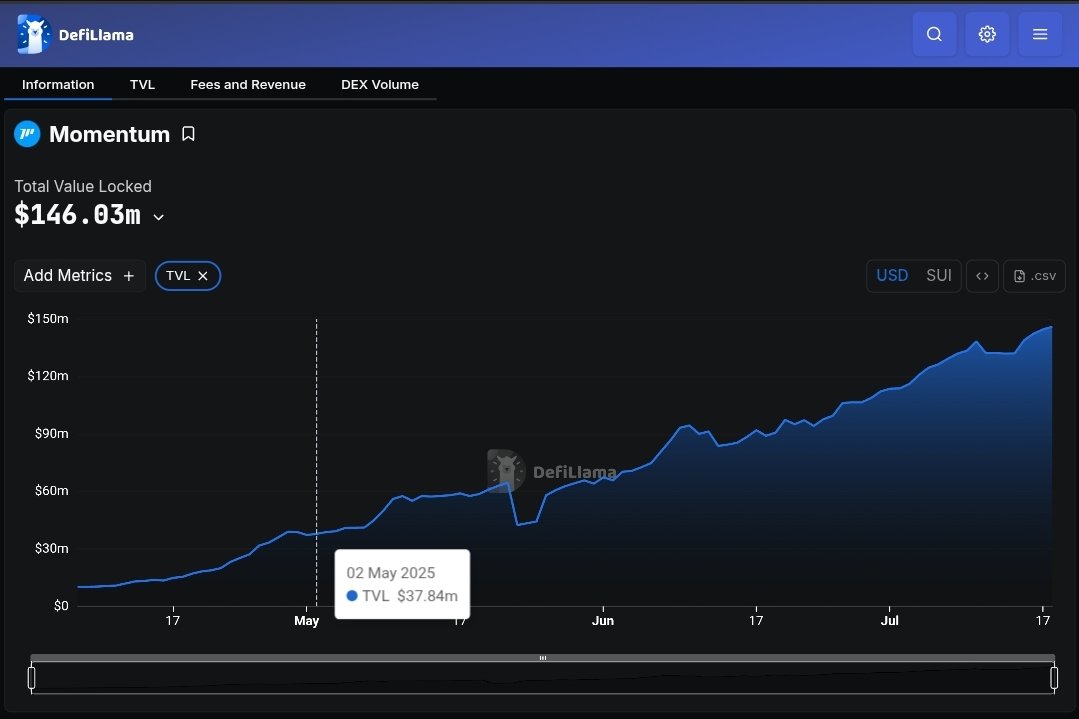
Task: Click the embed chart code icon
Action: click(982, 276)
